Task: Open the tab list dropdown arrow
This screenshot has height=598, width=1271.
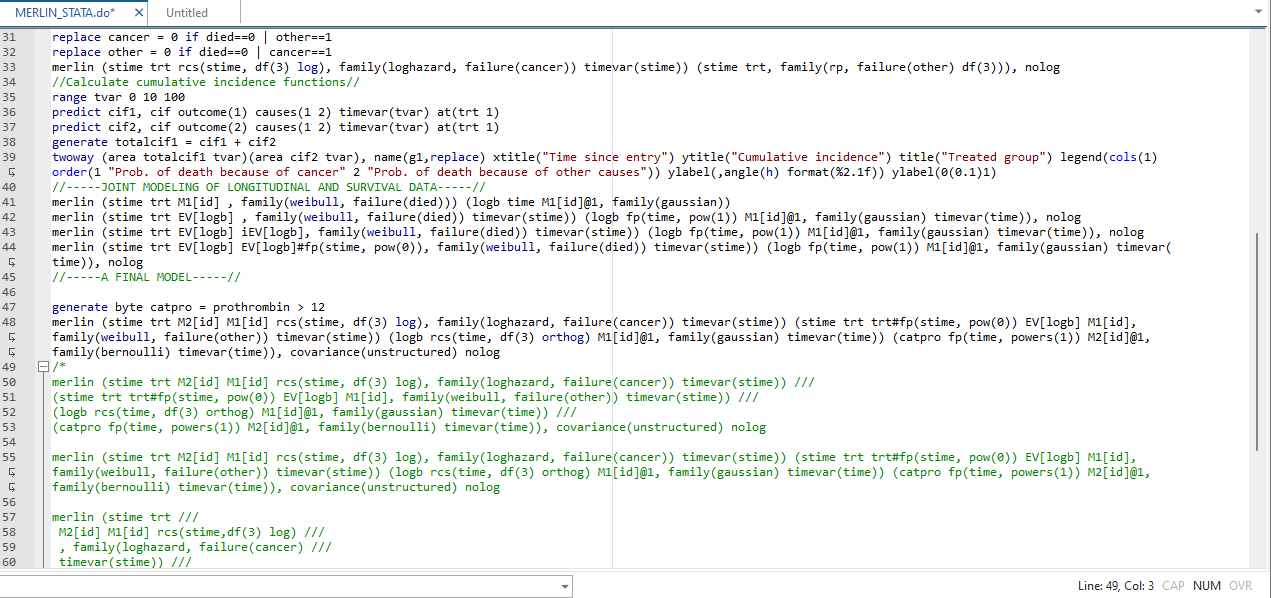Action: click(1257, 12)
